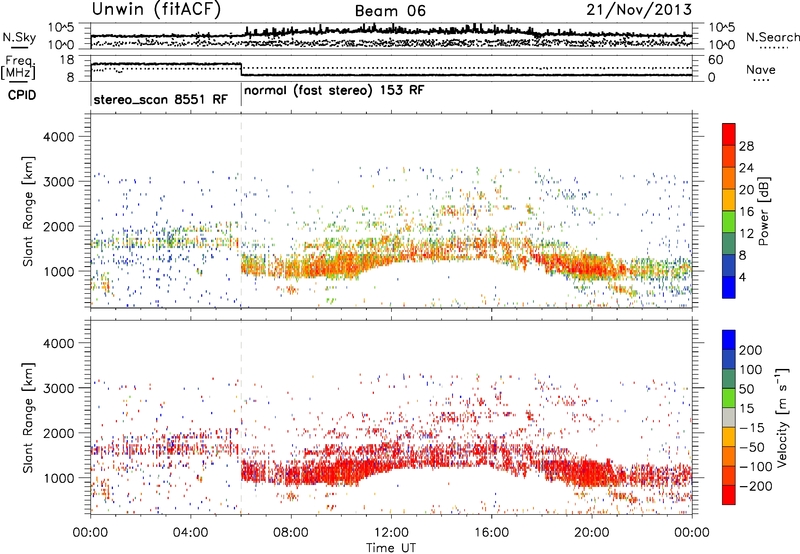This screenshot has width=800, height=554.
Task: Click the 'Nave' legend label
Action: coord(761,70)
